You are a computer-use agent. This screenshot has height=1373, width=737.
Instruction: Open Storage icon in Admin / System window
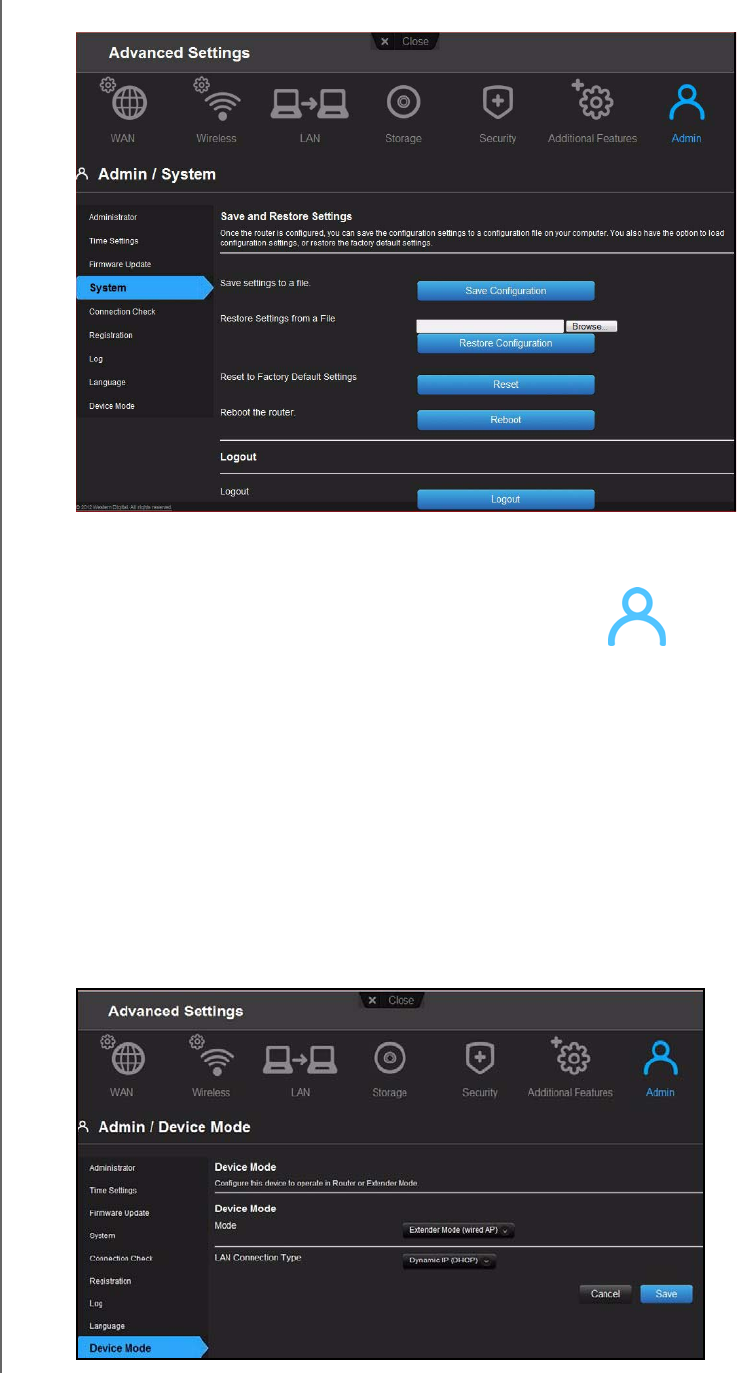(x=403, y=102)
